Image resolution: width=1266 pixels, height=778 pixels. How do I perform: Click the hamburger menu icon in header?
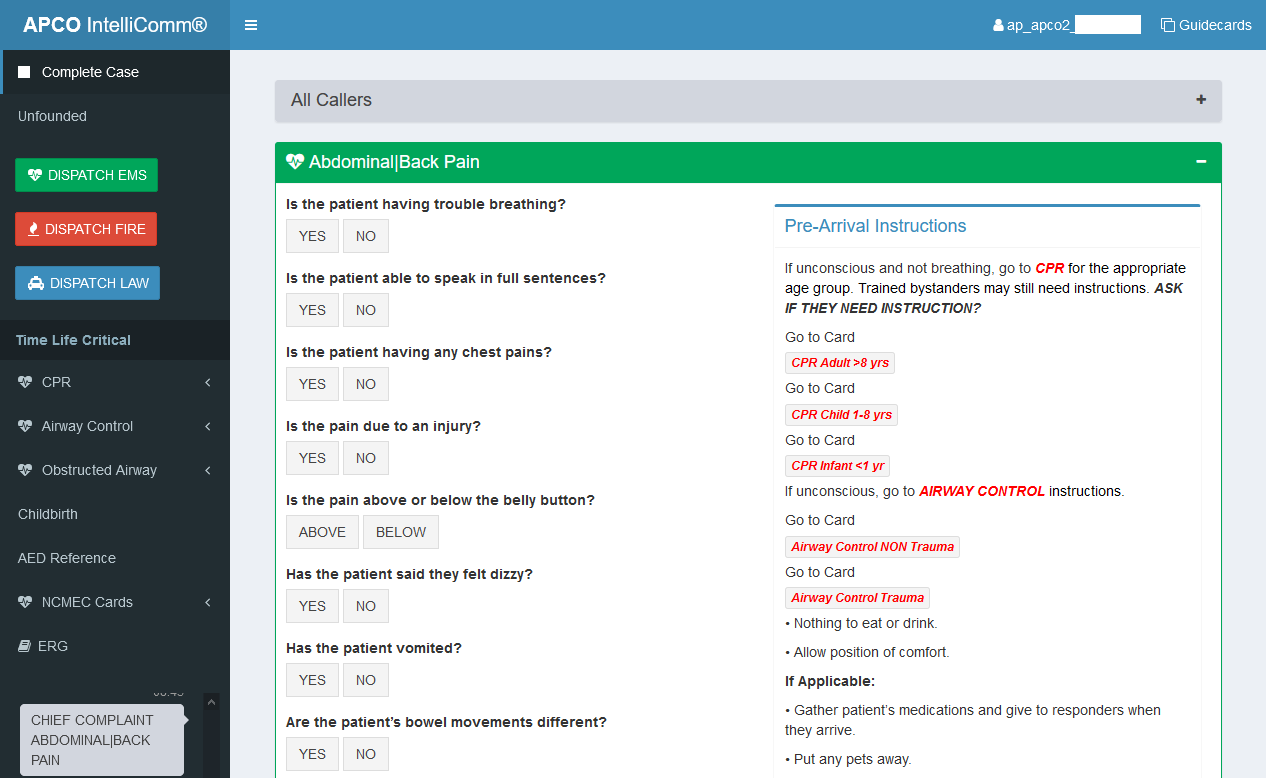point(251,25)
